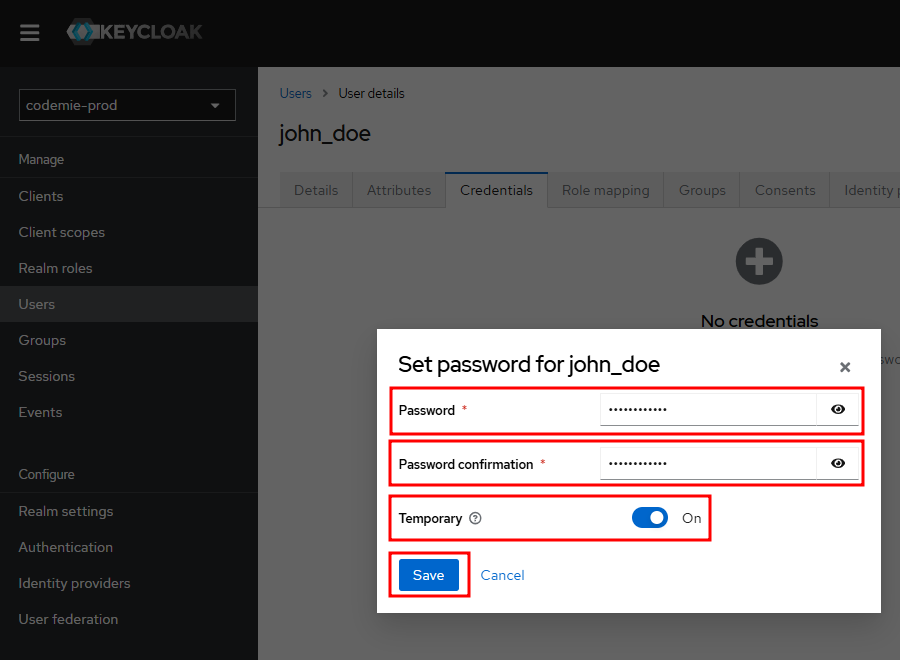The width and height of the screenshot is (900, 660).
Task: Reveal the password confirmation value
Action: 838,463
